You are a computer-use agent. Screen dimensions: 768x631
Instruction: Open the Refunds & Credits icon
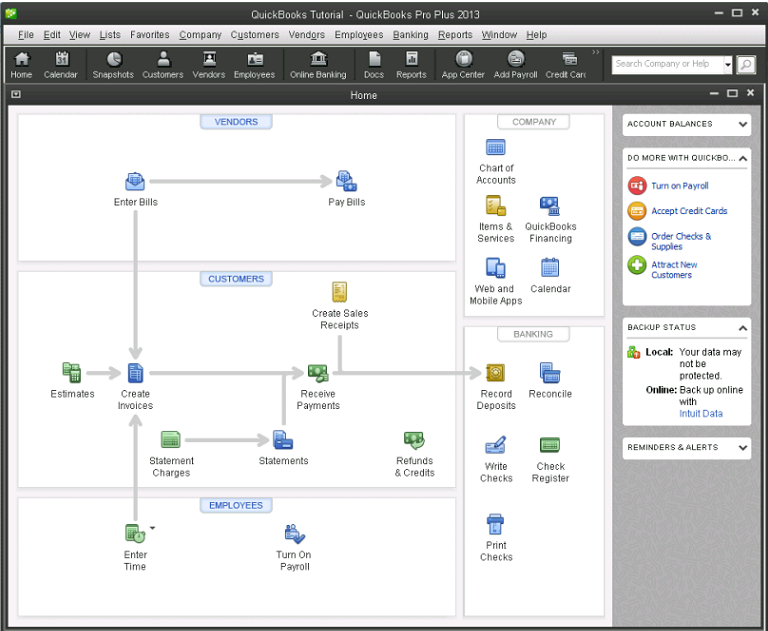coord(414,440)
